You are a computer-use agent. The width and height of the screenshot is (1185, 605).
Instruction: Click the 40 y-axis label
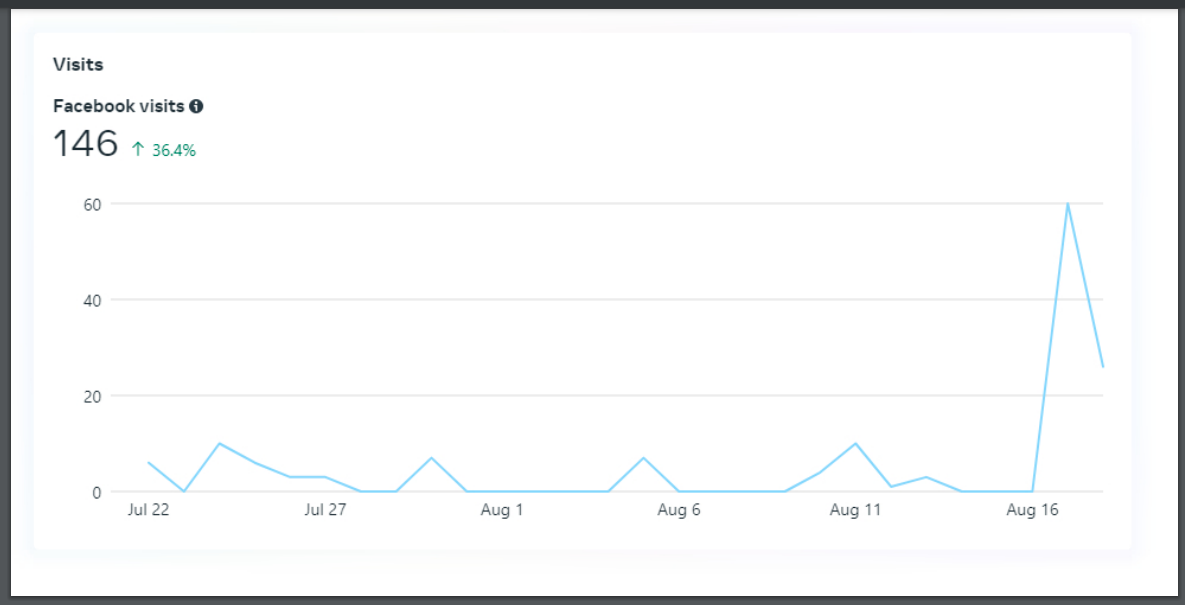click(93, 300)
